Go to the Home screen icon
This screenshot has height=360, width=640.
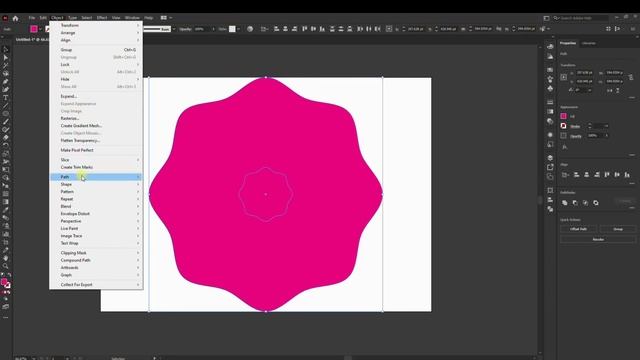click(16, 18)
